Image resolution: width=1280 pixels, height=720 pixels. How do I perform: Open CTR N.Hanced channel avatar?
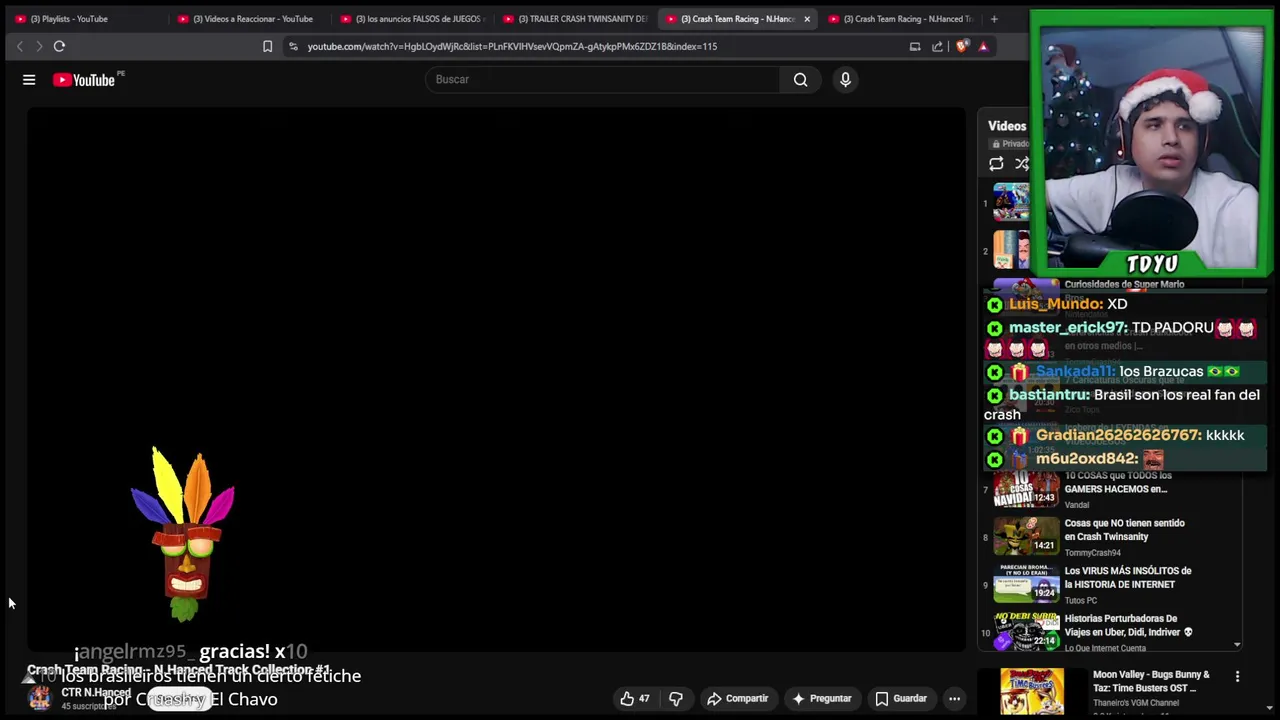point(40,698)
